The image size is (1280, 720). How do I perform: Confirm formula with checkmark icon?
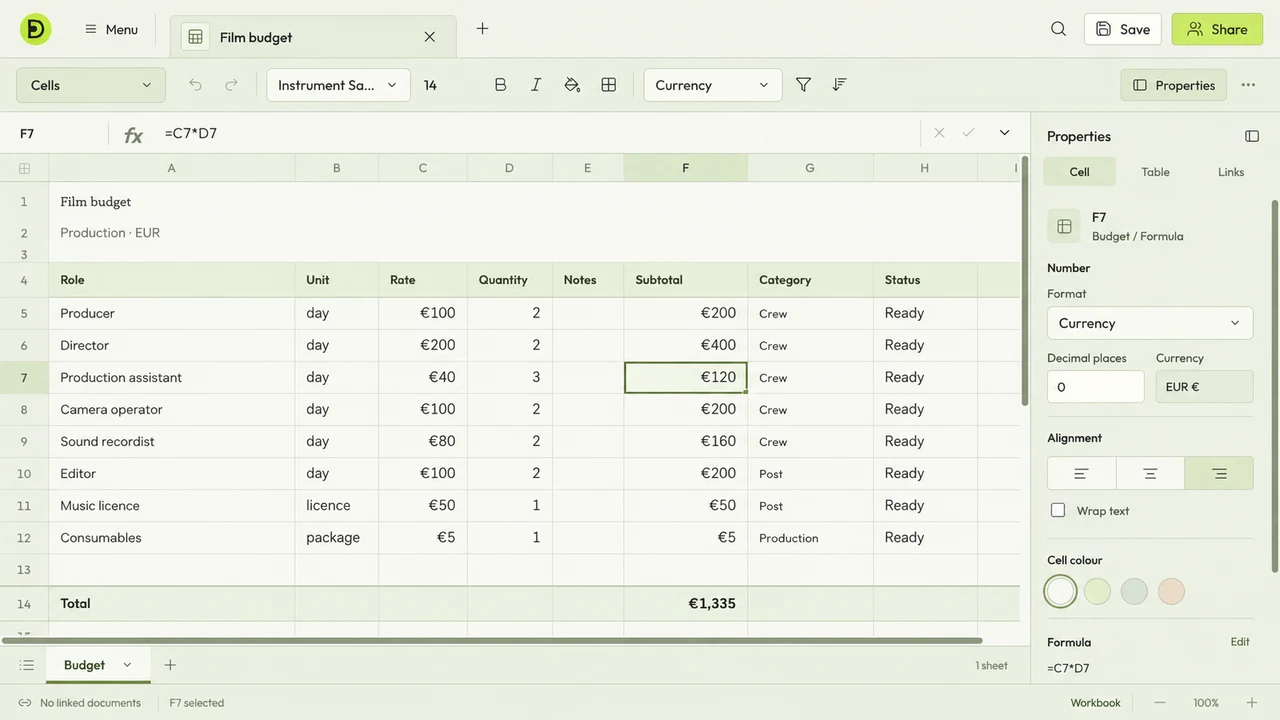click(968, 133)
